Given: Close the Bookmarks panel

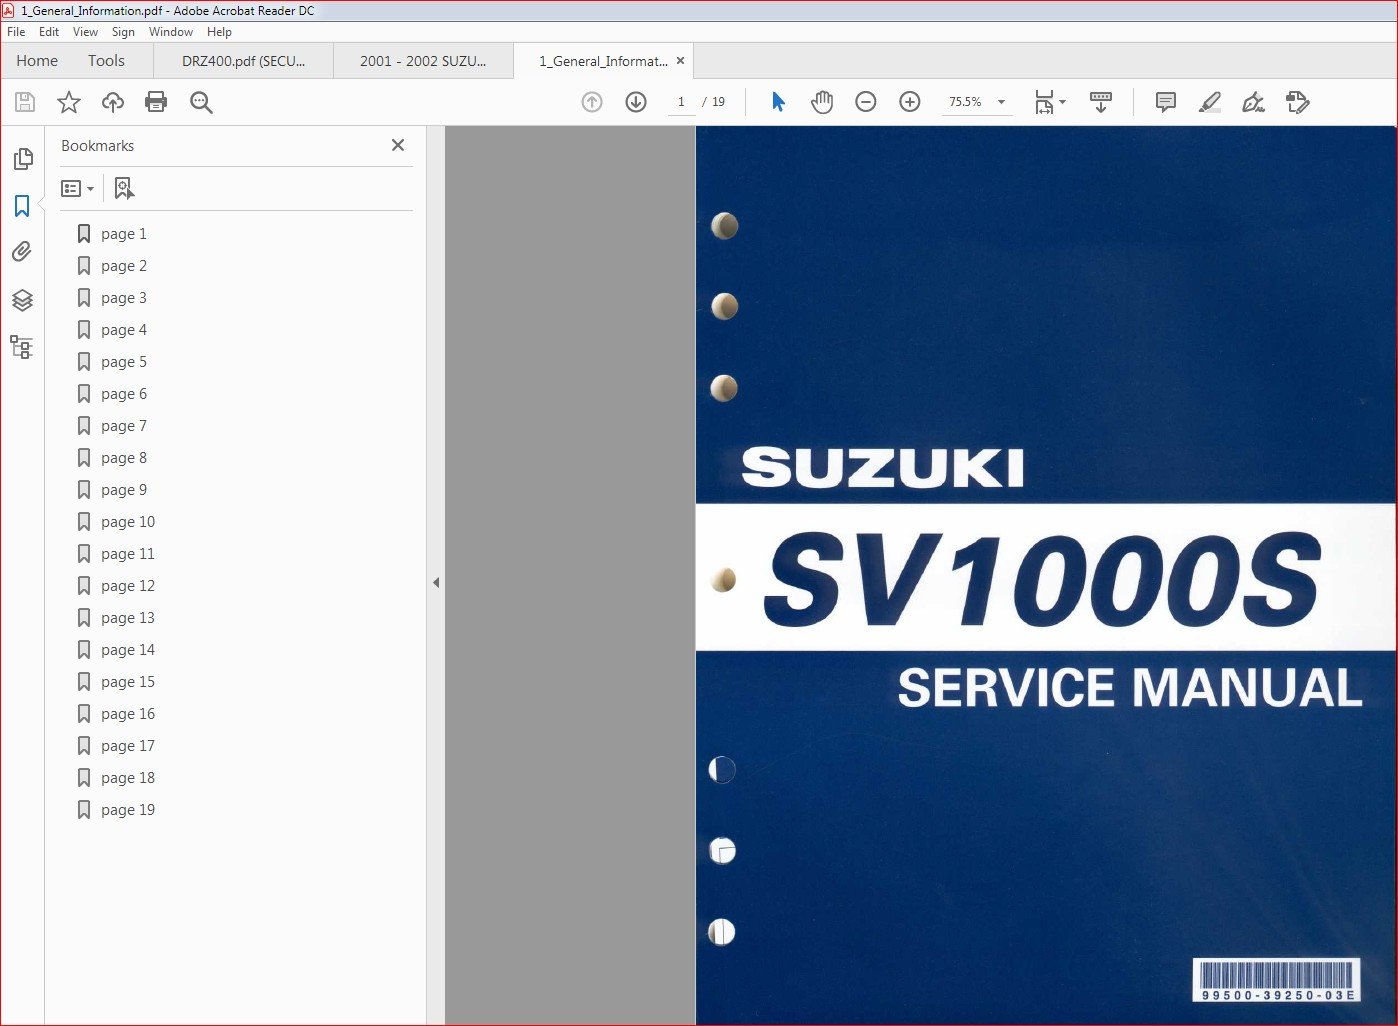Looking at the screenshot, I should 398,145.
